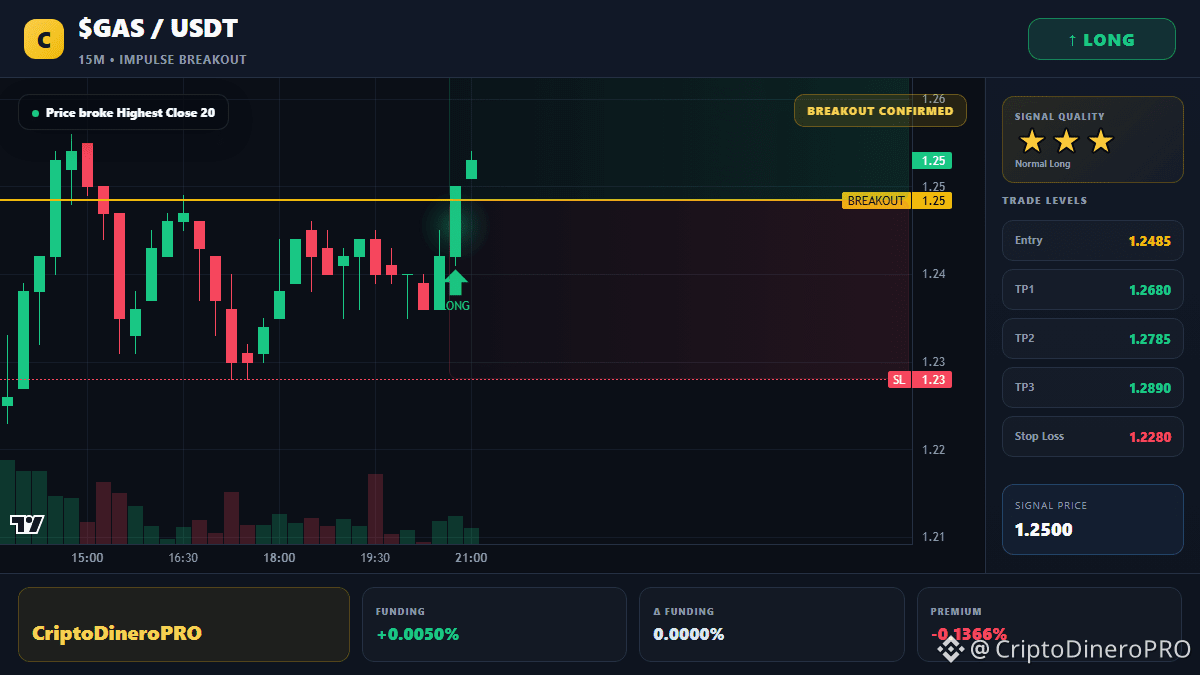
Task: Click the Normal Long quality label
Action: click(1042, 164)
